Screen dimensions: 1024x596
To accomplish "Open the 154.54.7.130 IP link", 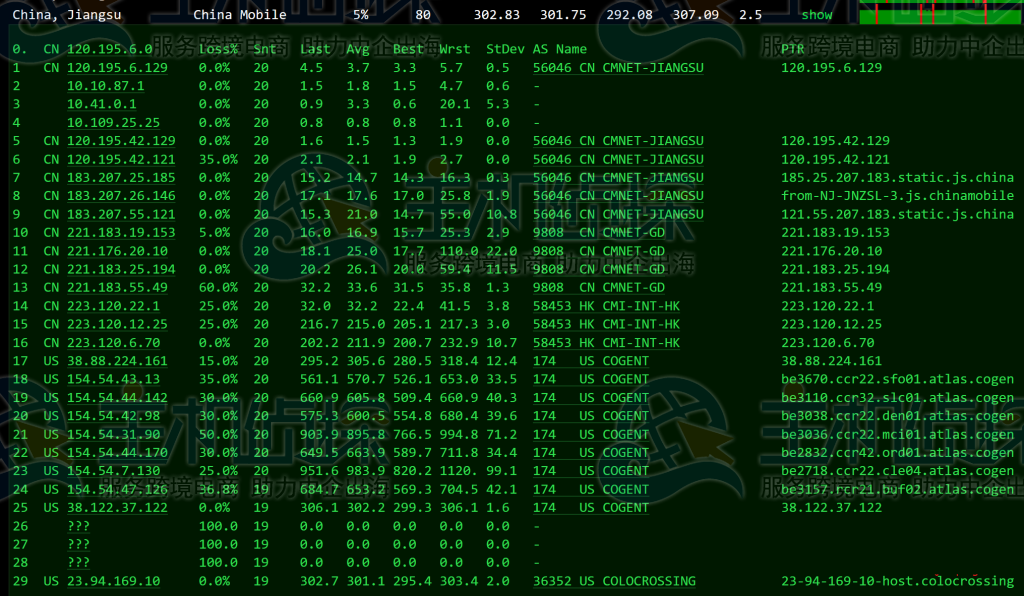I will 113,471.
